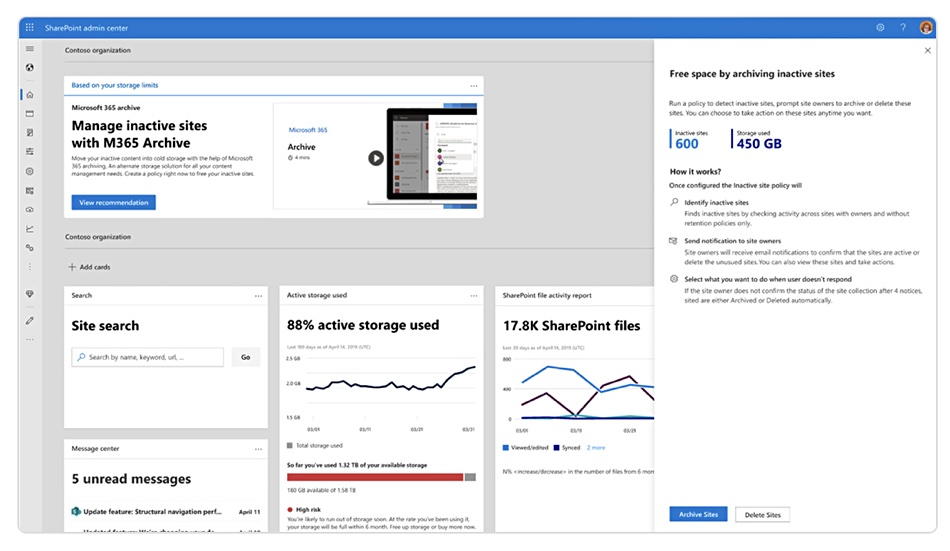Focus the site search input field

[x=147, y=357]
